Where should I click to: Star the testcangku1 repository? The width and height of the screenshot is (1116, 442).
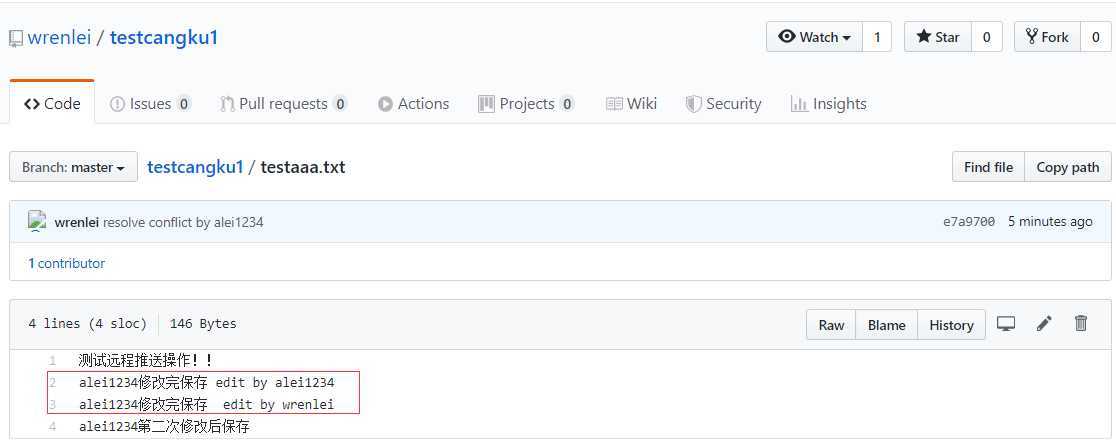coord(937,37)
